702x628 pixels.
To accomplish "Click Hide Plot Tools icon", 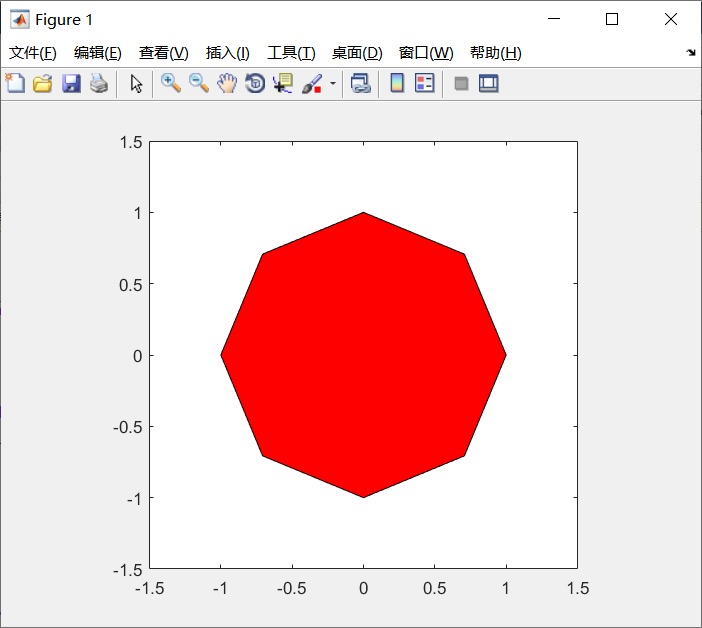I will 461,83.
